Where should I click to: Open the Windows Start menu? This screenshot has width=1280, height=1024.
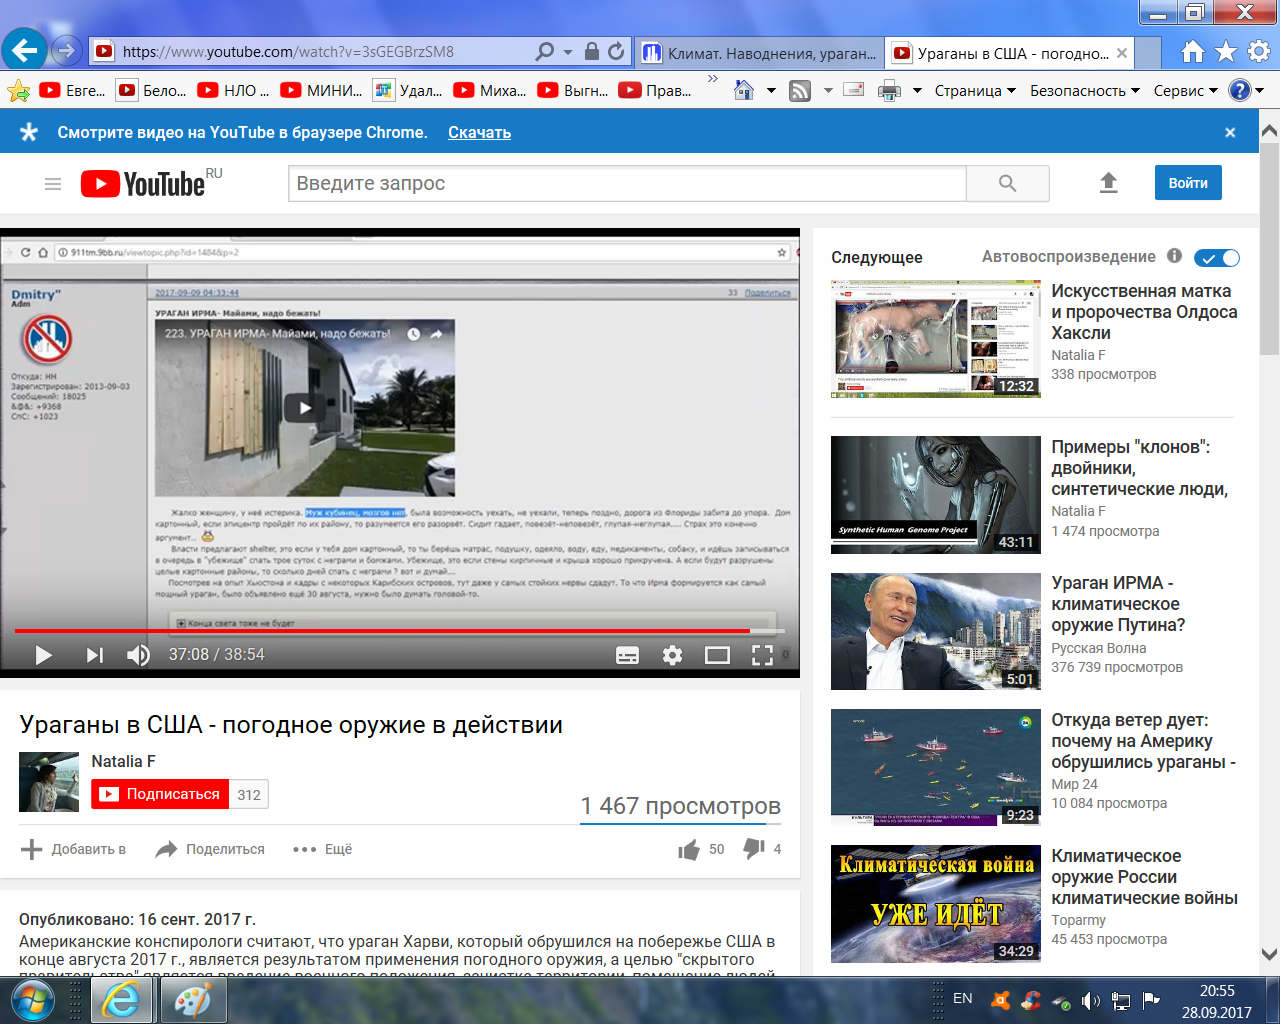click(x=34, y=999)
